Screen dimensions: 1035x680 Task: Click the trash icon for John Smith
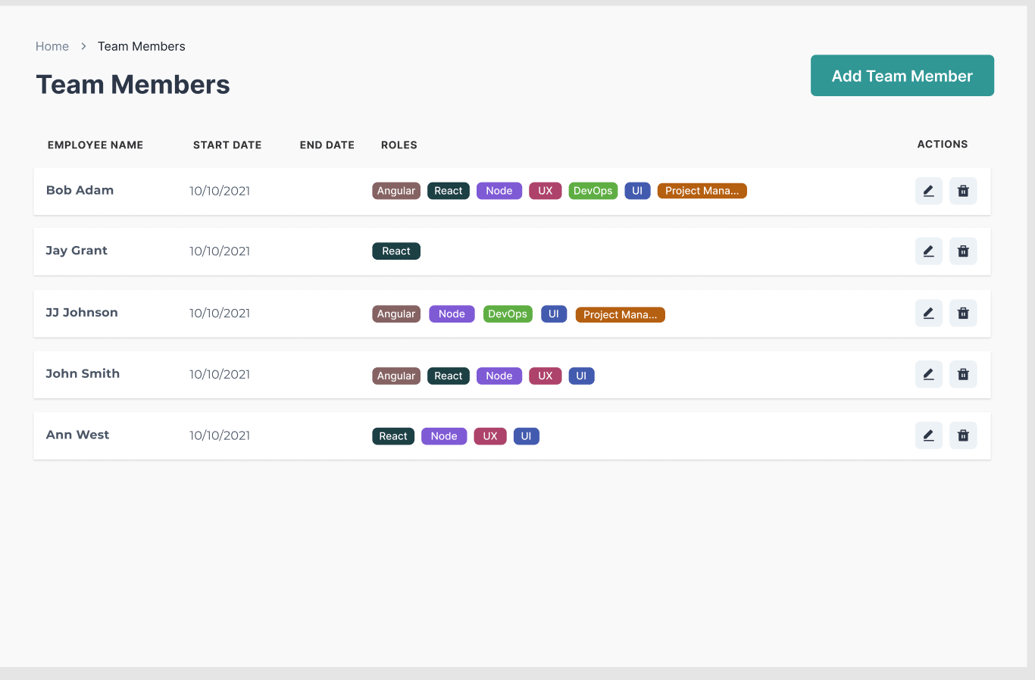click(x=963, y=374)
